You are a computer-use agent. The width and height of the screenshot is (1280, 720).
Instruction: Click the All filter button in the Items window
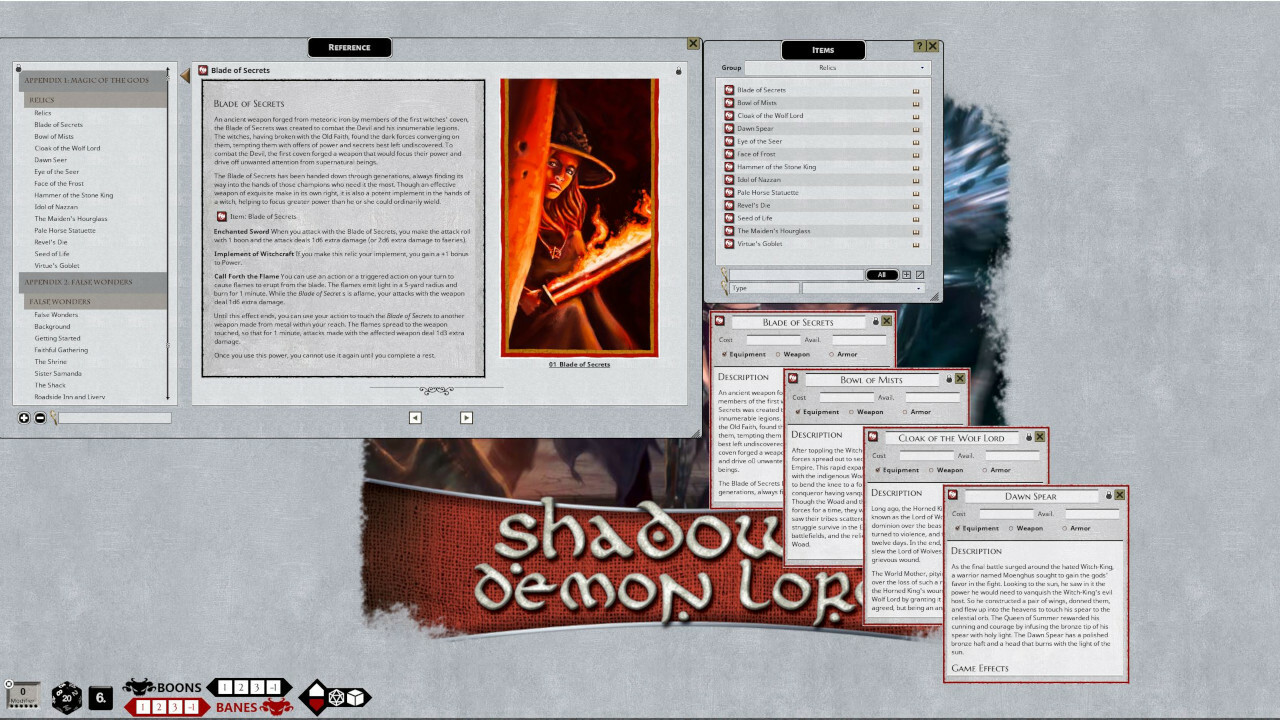point(880,274)
